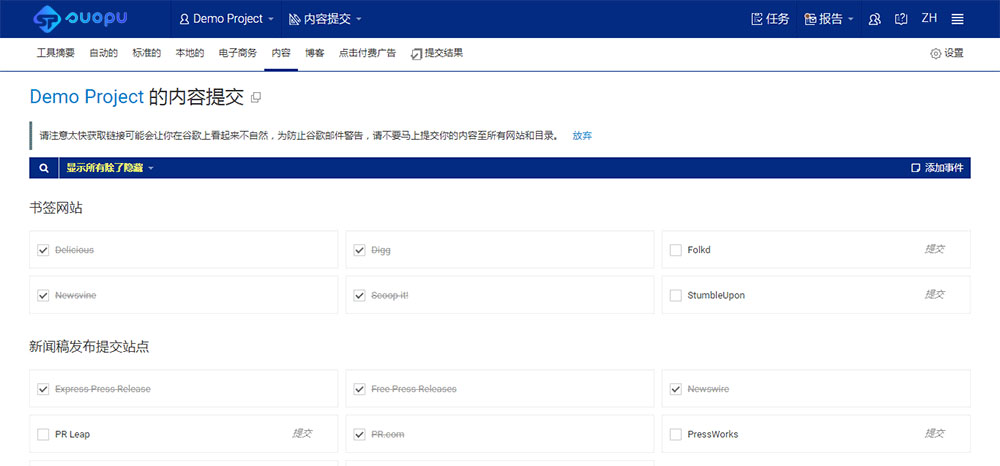The width and height of the screenshot is (1000, 466).
Task: Click the 书签网站 section heading
Action: click(56, 208)
